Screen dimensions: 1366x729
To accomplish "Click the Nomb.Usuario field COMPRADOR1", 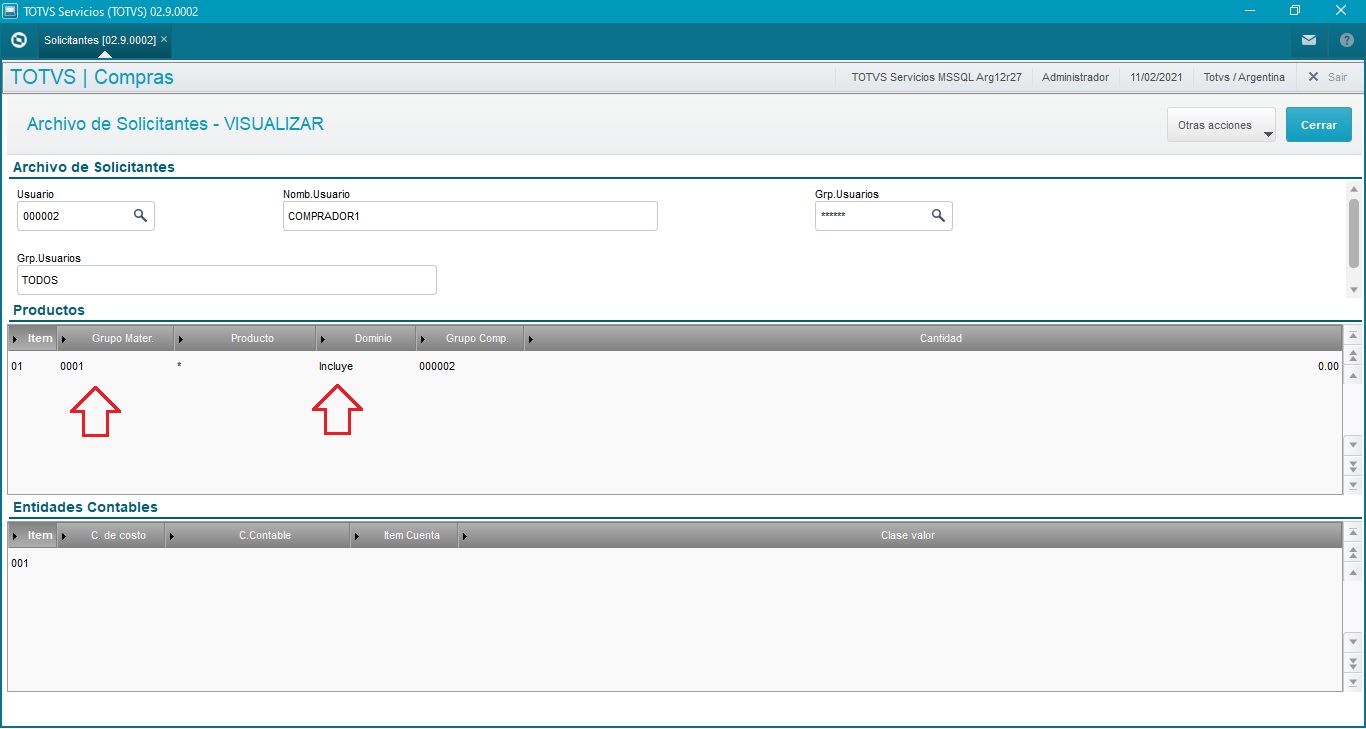I will click(x=470, y=216).
